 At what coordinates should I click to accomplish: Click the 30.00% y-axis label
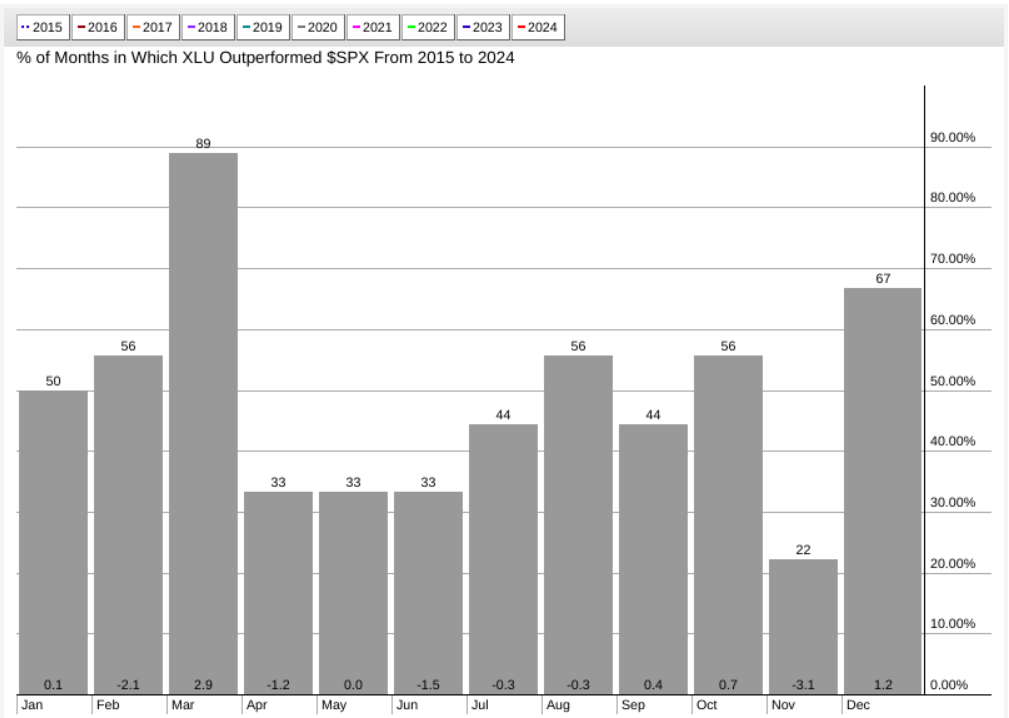pyautogui.click(x=952, y=502)
